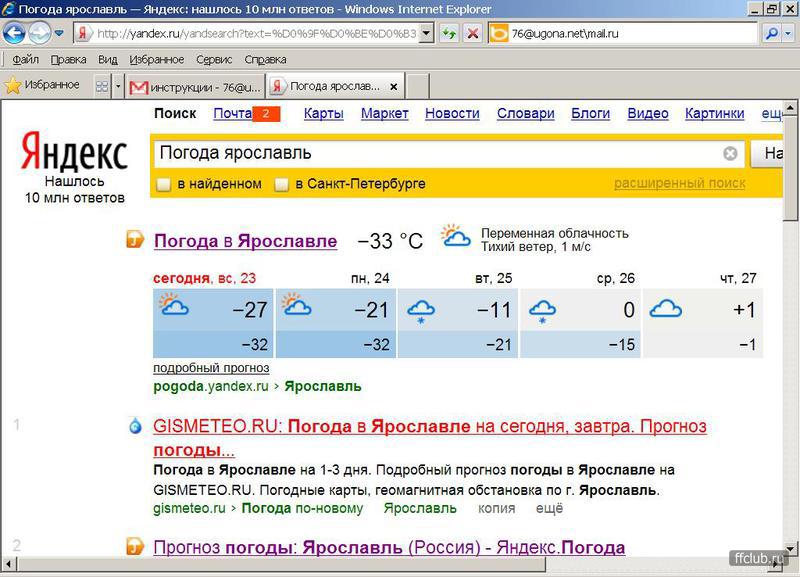Image resolution: width=800 pixels, height=577 pixels.
Task: Click the Яндекс logo
Action: pos(74,151)
